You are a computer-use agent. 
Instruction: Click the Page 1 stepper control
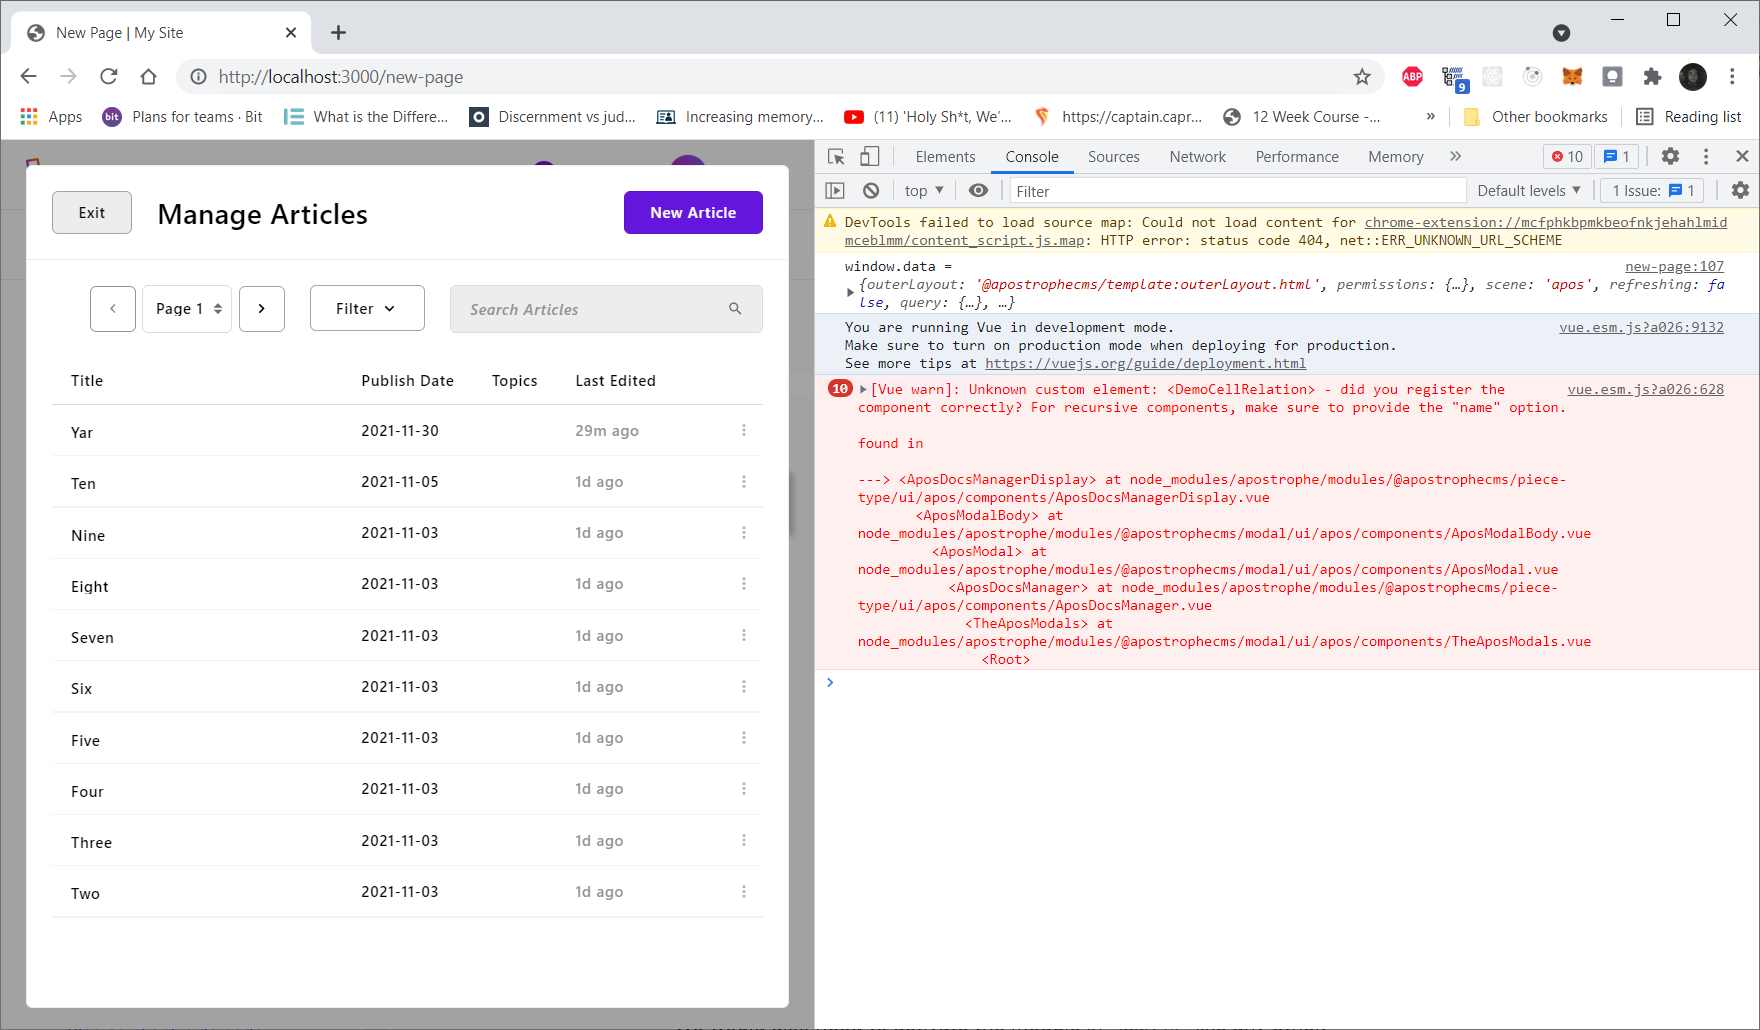tap(186, 308)
